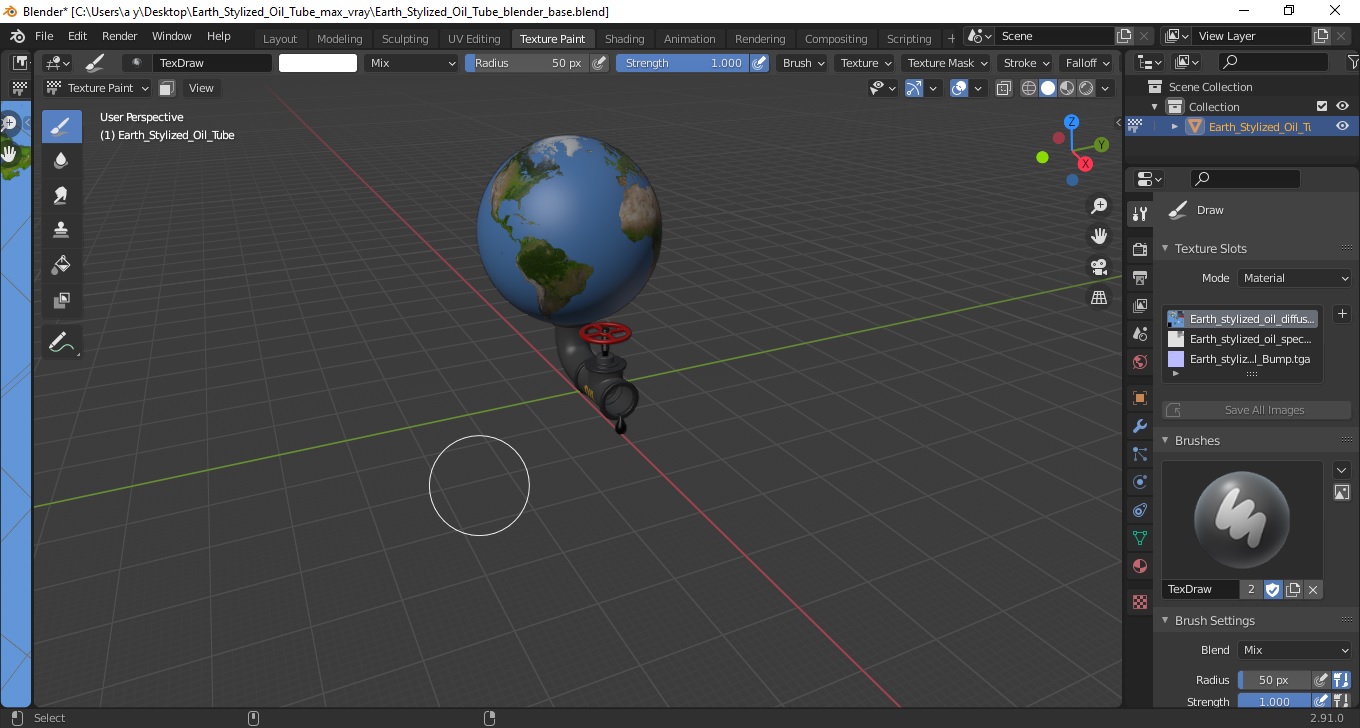Image resolution: width=1360 pixels, height=728 pixels.
Task: Toggle X-ray view button
Action: tap(1004, 88)
